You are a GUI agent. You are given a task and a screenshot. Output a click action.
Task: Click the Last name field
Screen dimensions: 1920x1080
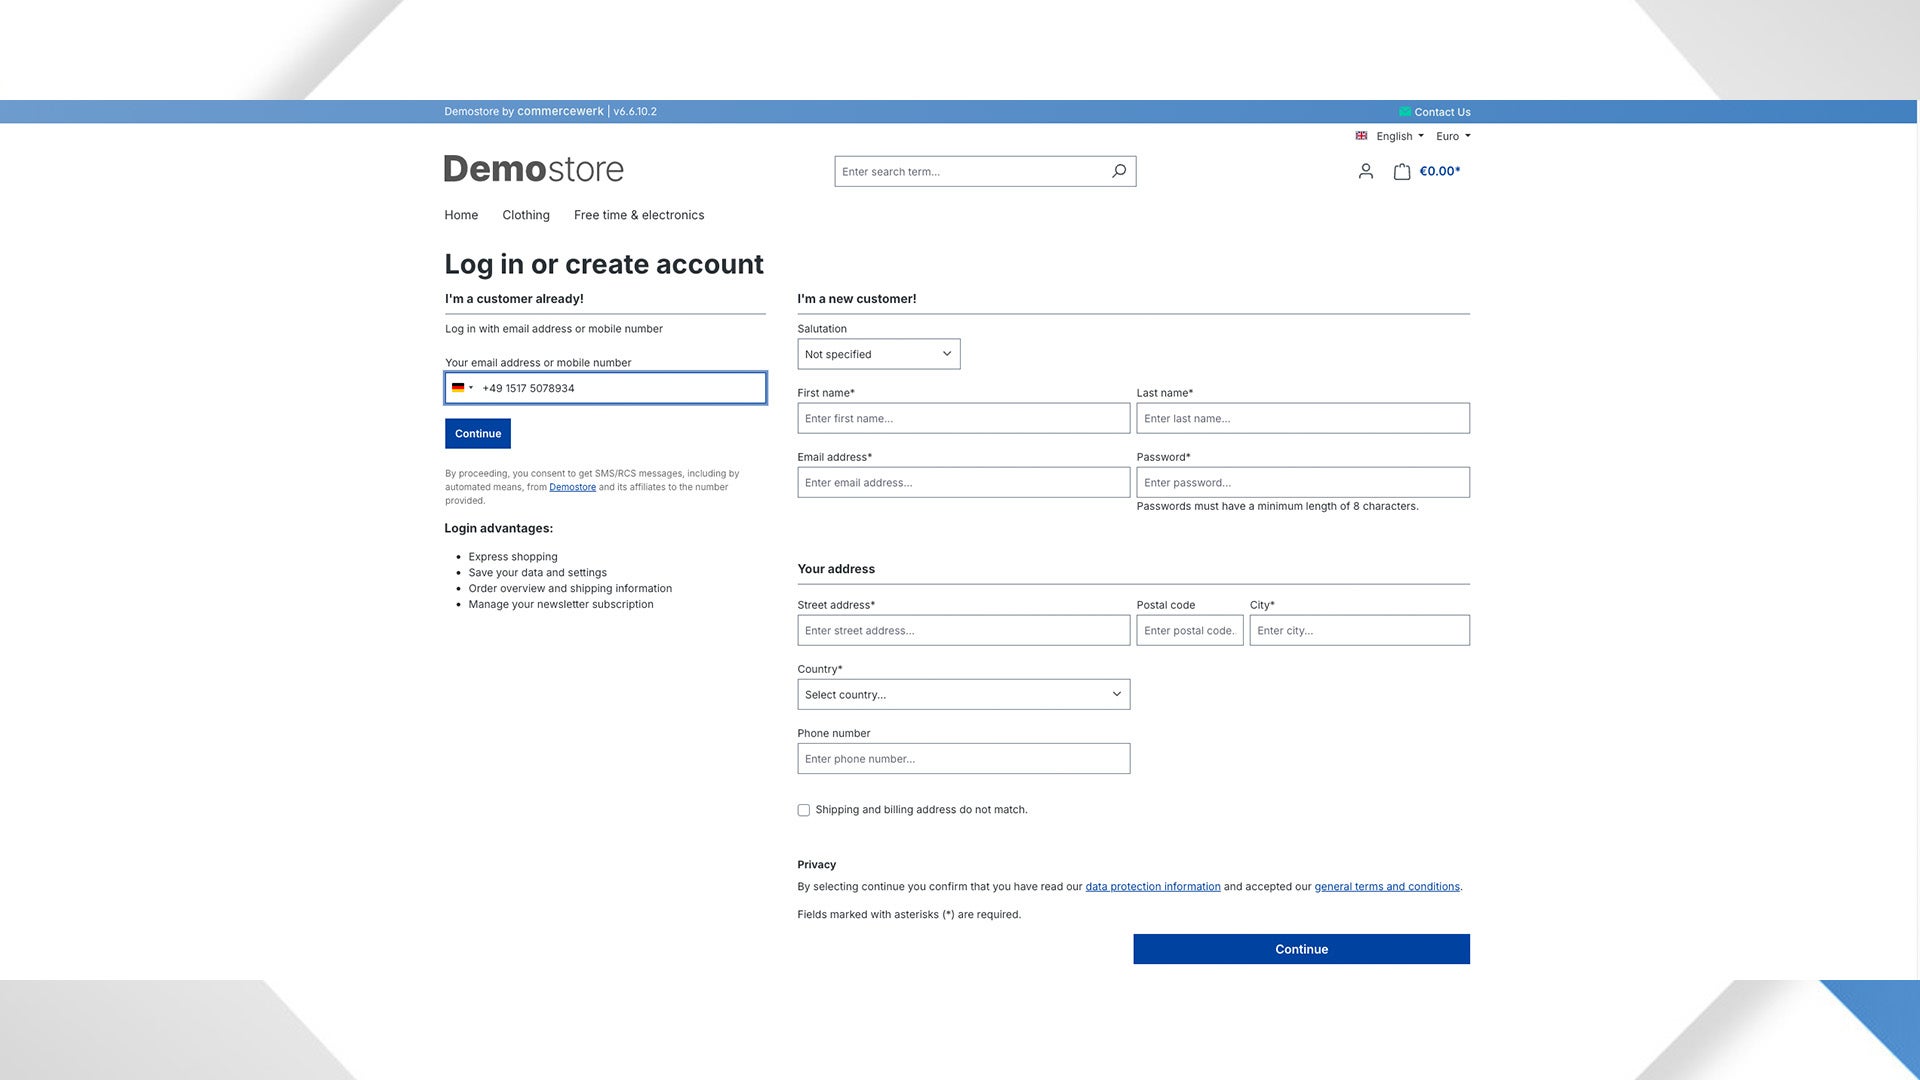(1303, 418)
